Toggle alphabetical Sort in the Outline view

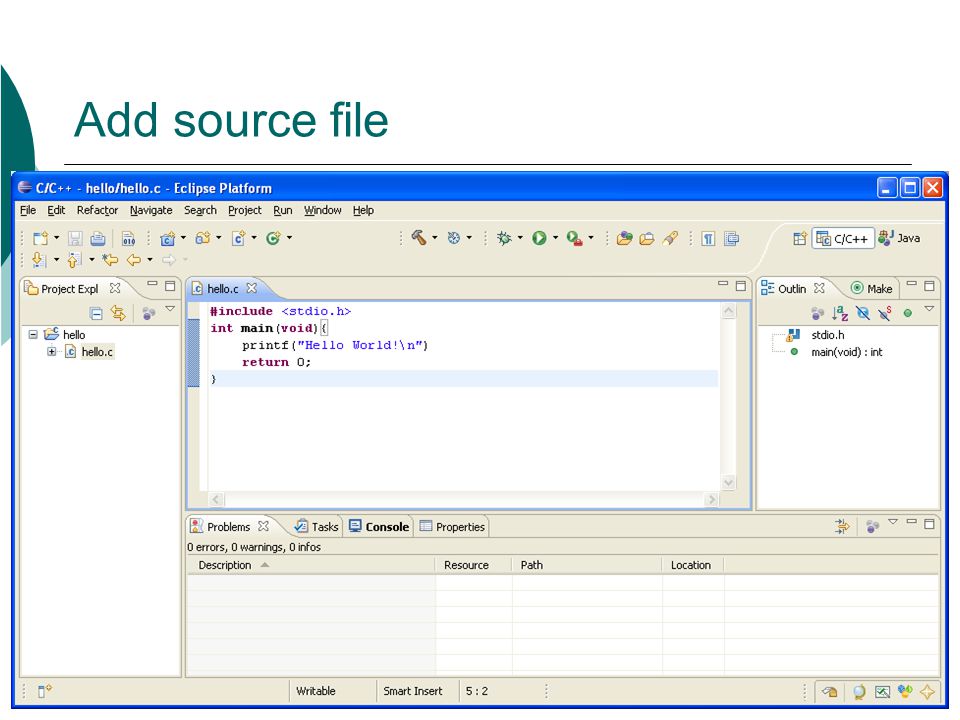coord(840,313)
